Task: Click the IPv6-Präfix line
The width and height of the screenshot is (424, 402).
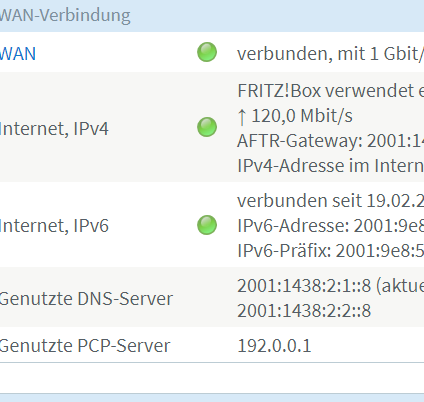Action: tap(331, 251)
